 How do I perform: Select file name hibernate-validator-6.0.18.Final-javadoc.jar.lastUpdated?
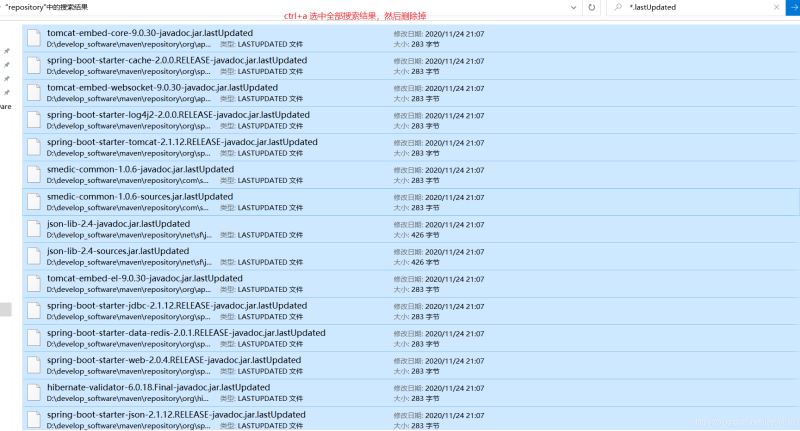[x=159, y=387]
